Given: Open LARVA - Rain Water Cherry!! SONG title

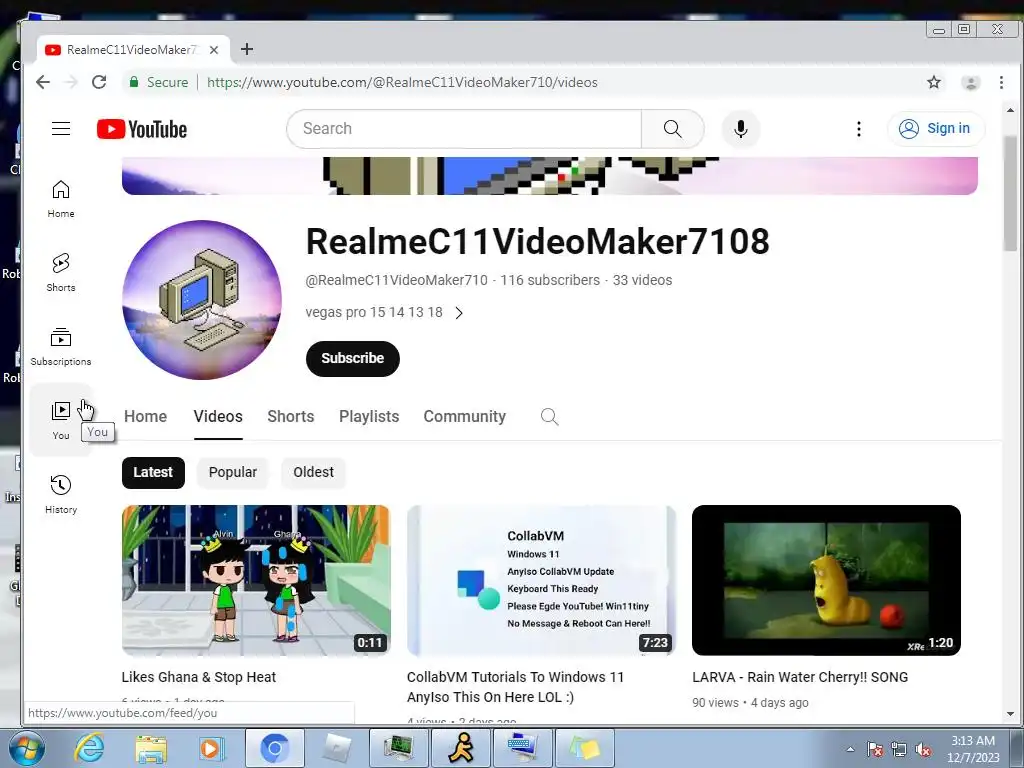Looking at the screenshot, I should [800, 677].
